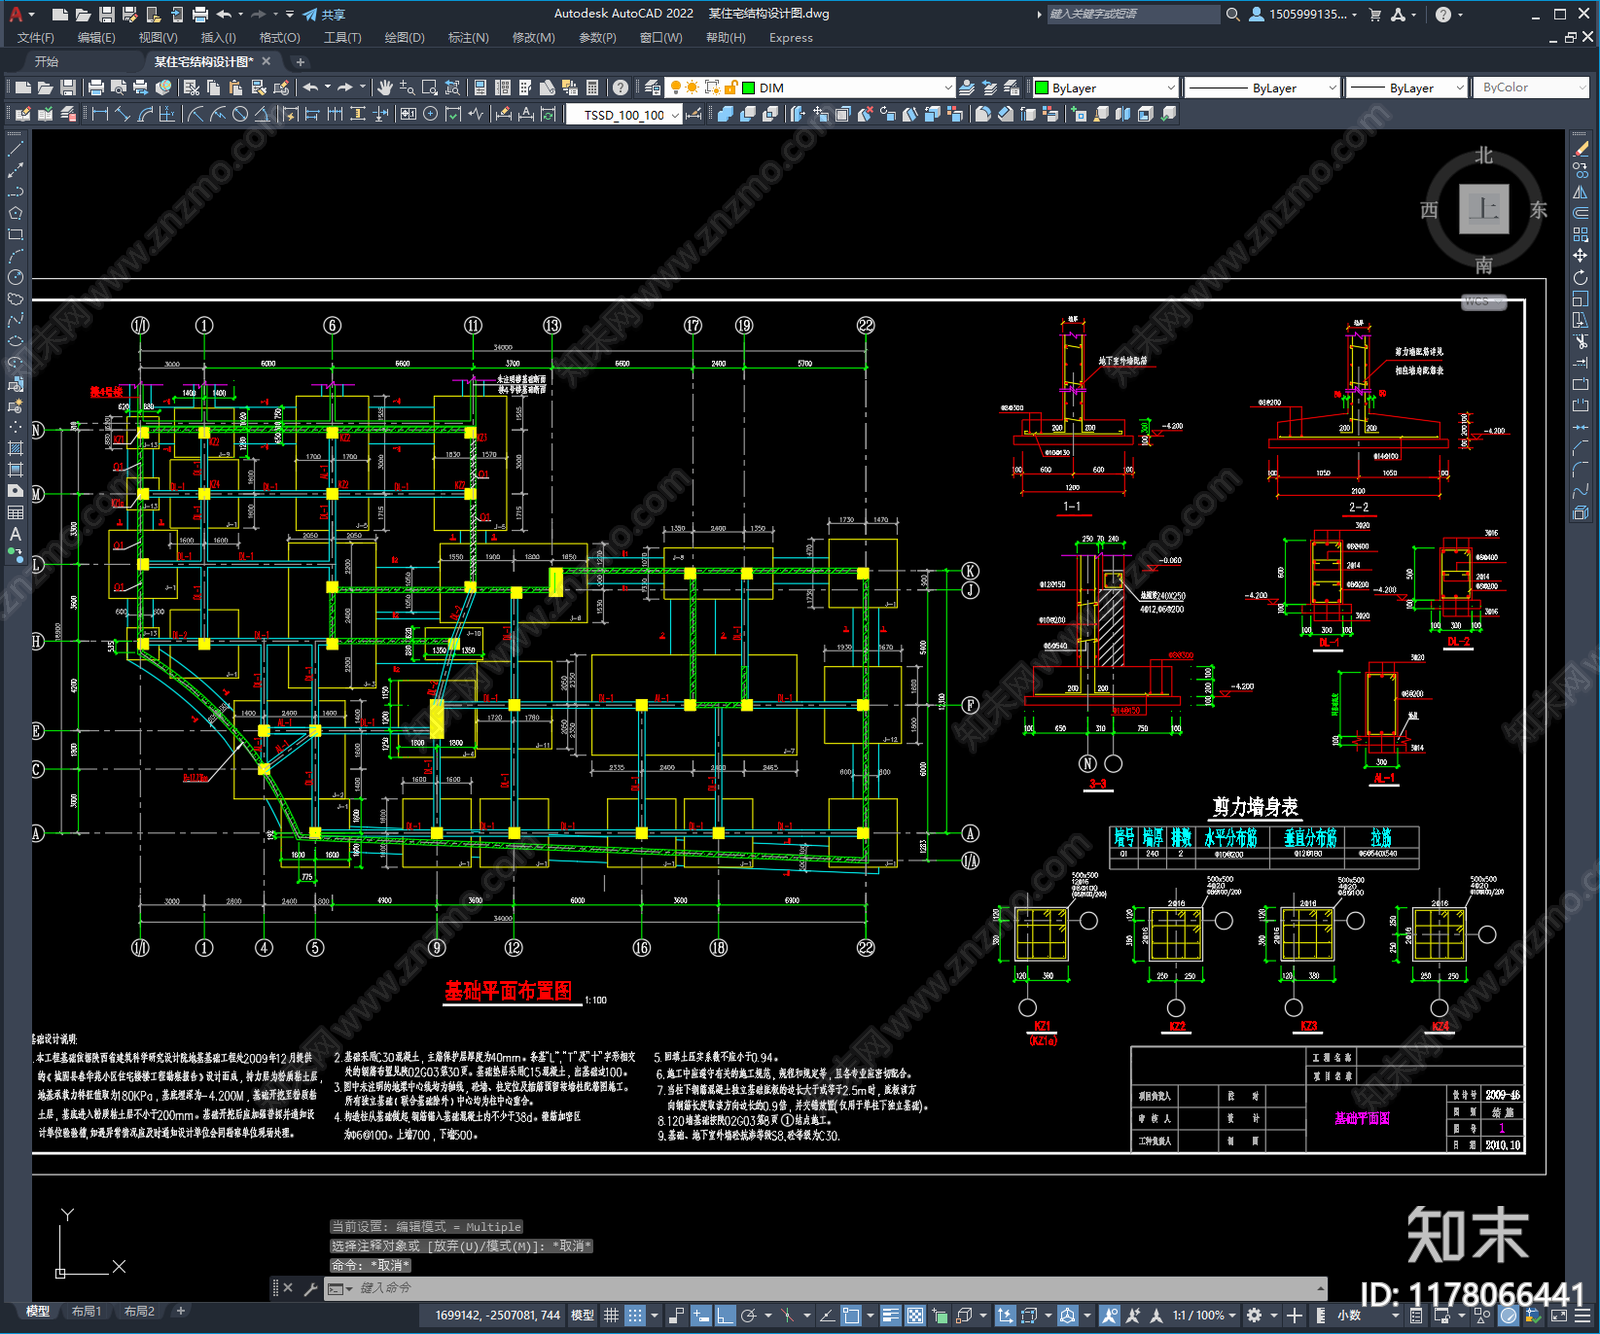This screenshot has width=1600, height=1334.
Task: Select the Line tool in draw toolbar
Action: tap(15, 148)
